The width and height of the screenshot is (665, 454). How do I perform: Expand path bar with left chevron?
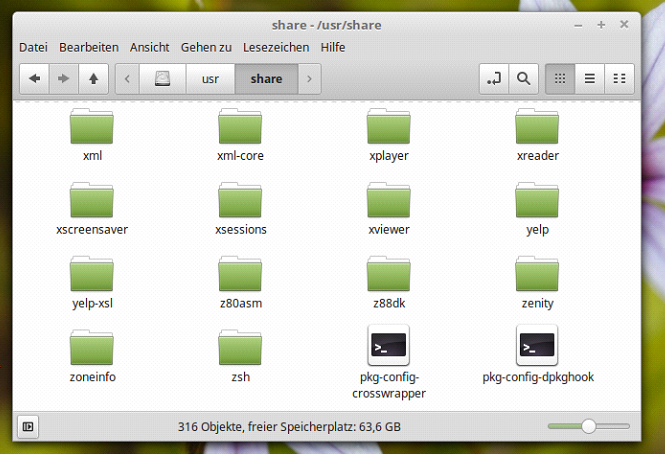[x=127, y=79]
